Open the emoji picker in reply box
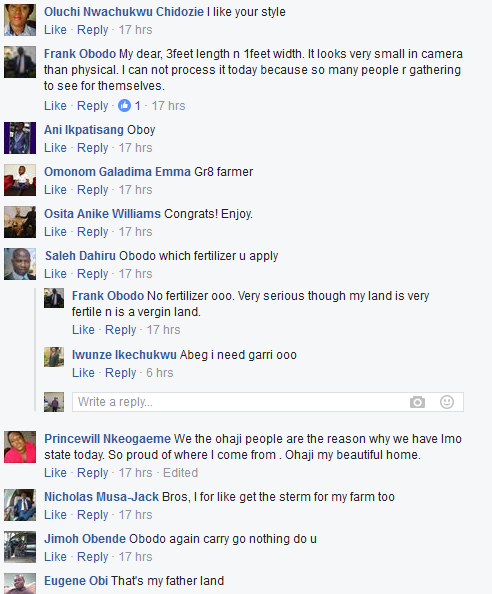This screenshot has width=492, height=594. [447, 402]
